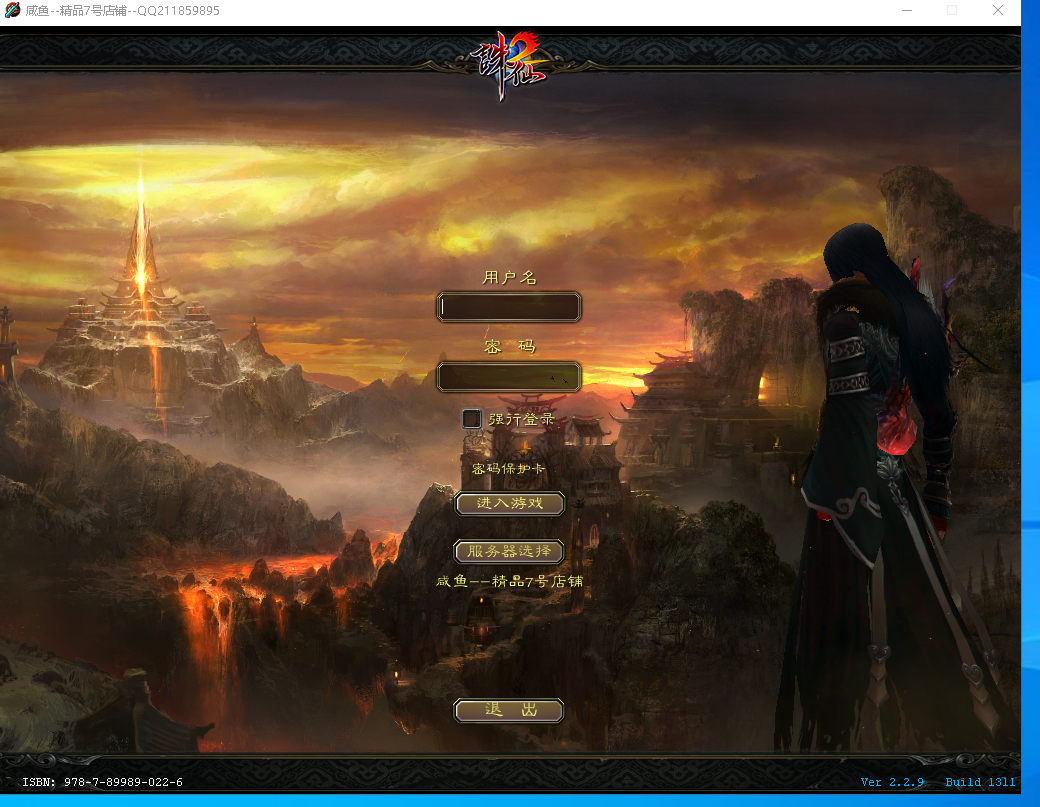Click the current server name 咸鱼--精品7号店铺
Viewport: 1040px width, 807px height.
(x=509, y=581)
